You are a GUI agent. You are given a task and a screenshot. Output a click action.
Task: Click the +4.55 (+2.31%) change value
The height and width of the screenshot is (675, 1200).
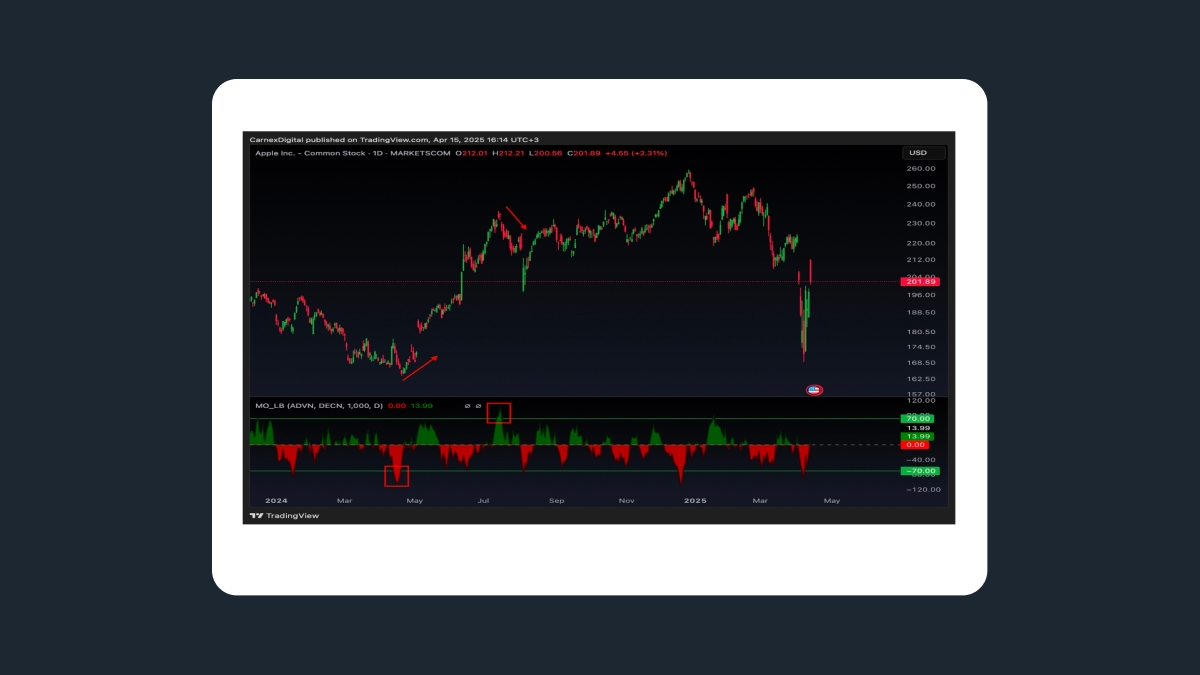[x=637, y=153]
